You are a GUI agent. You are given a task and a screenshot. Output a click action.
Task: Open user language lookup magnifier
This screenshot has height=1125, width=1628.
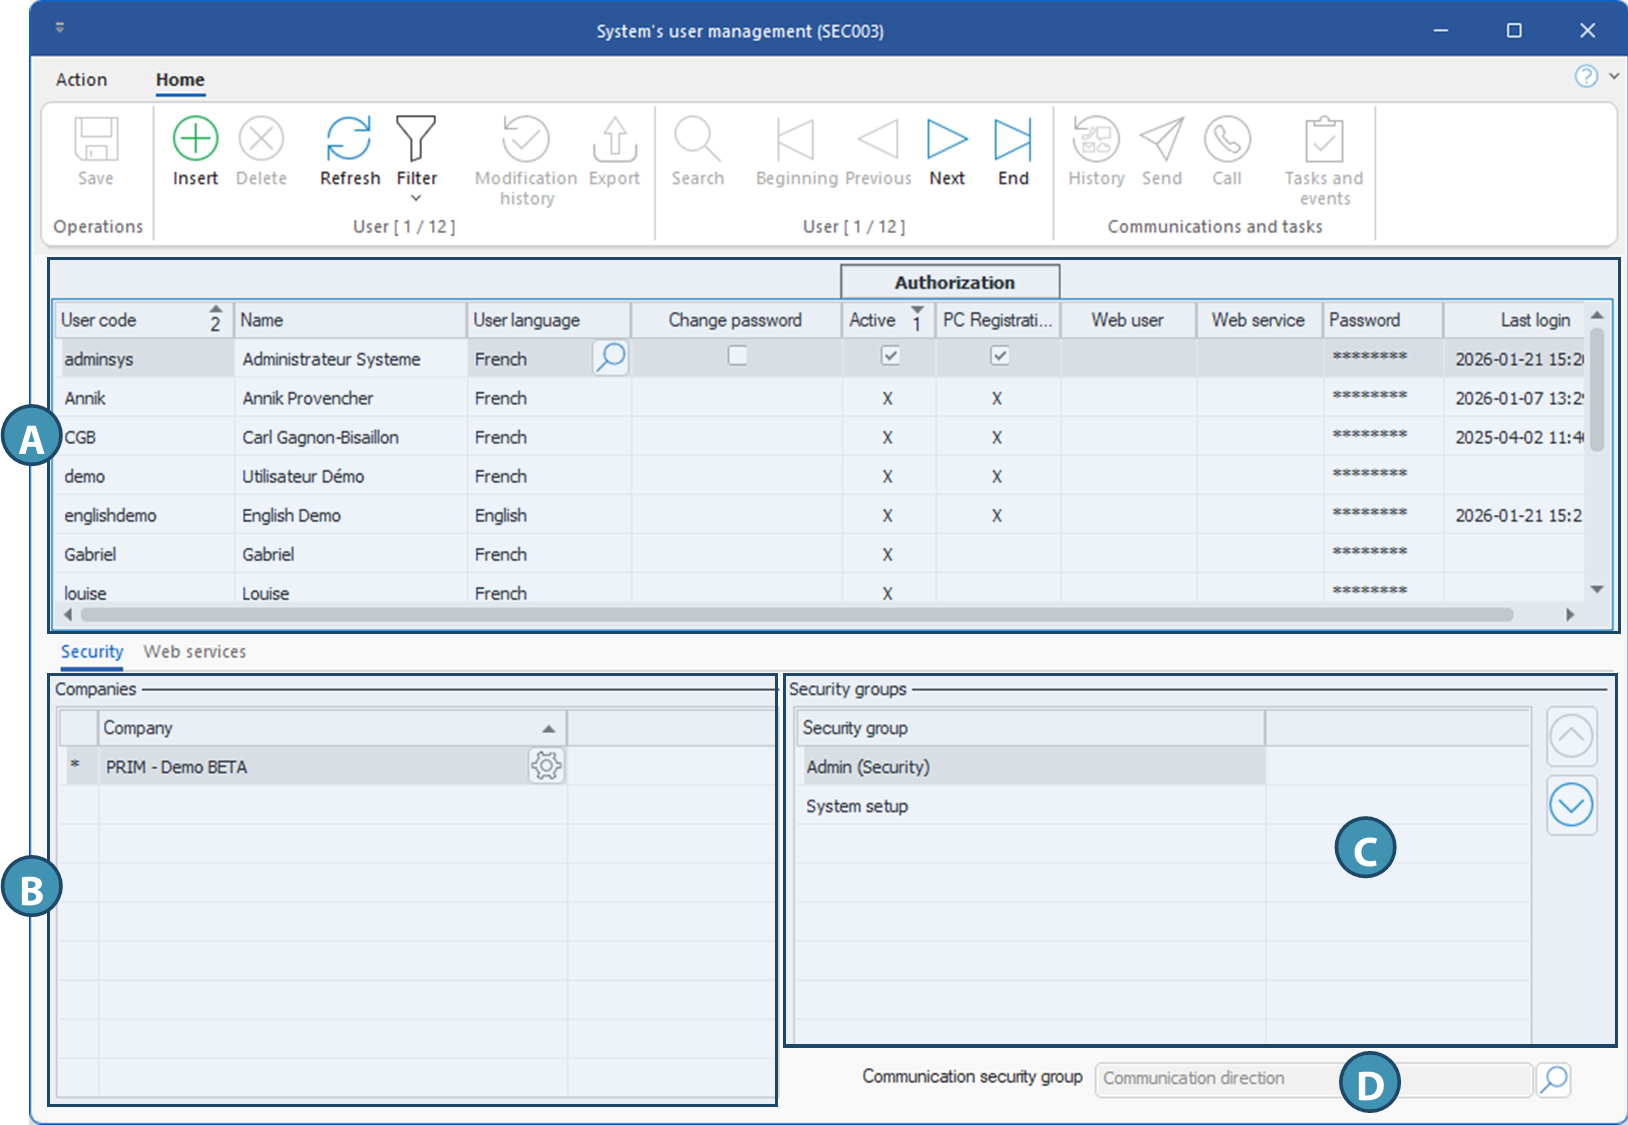(610, 357)
